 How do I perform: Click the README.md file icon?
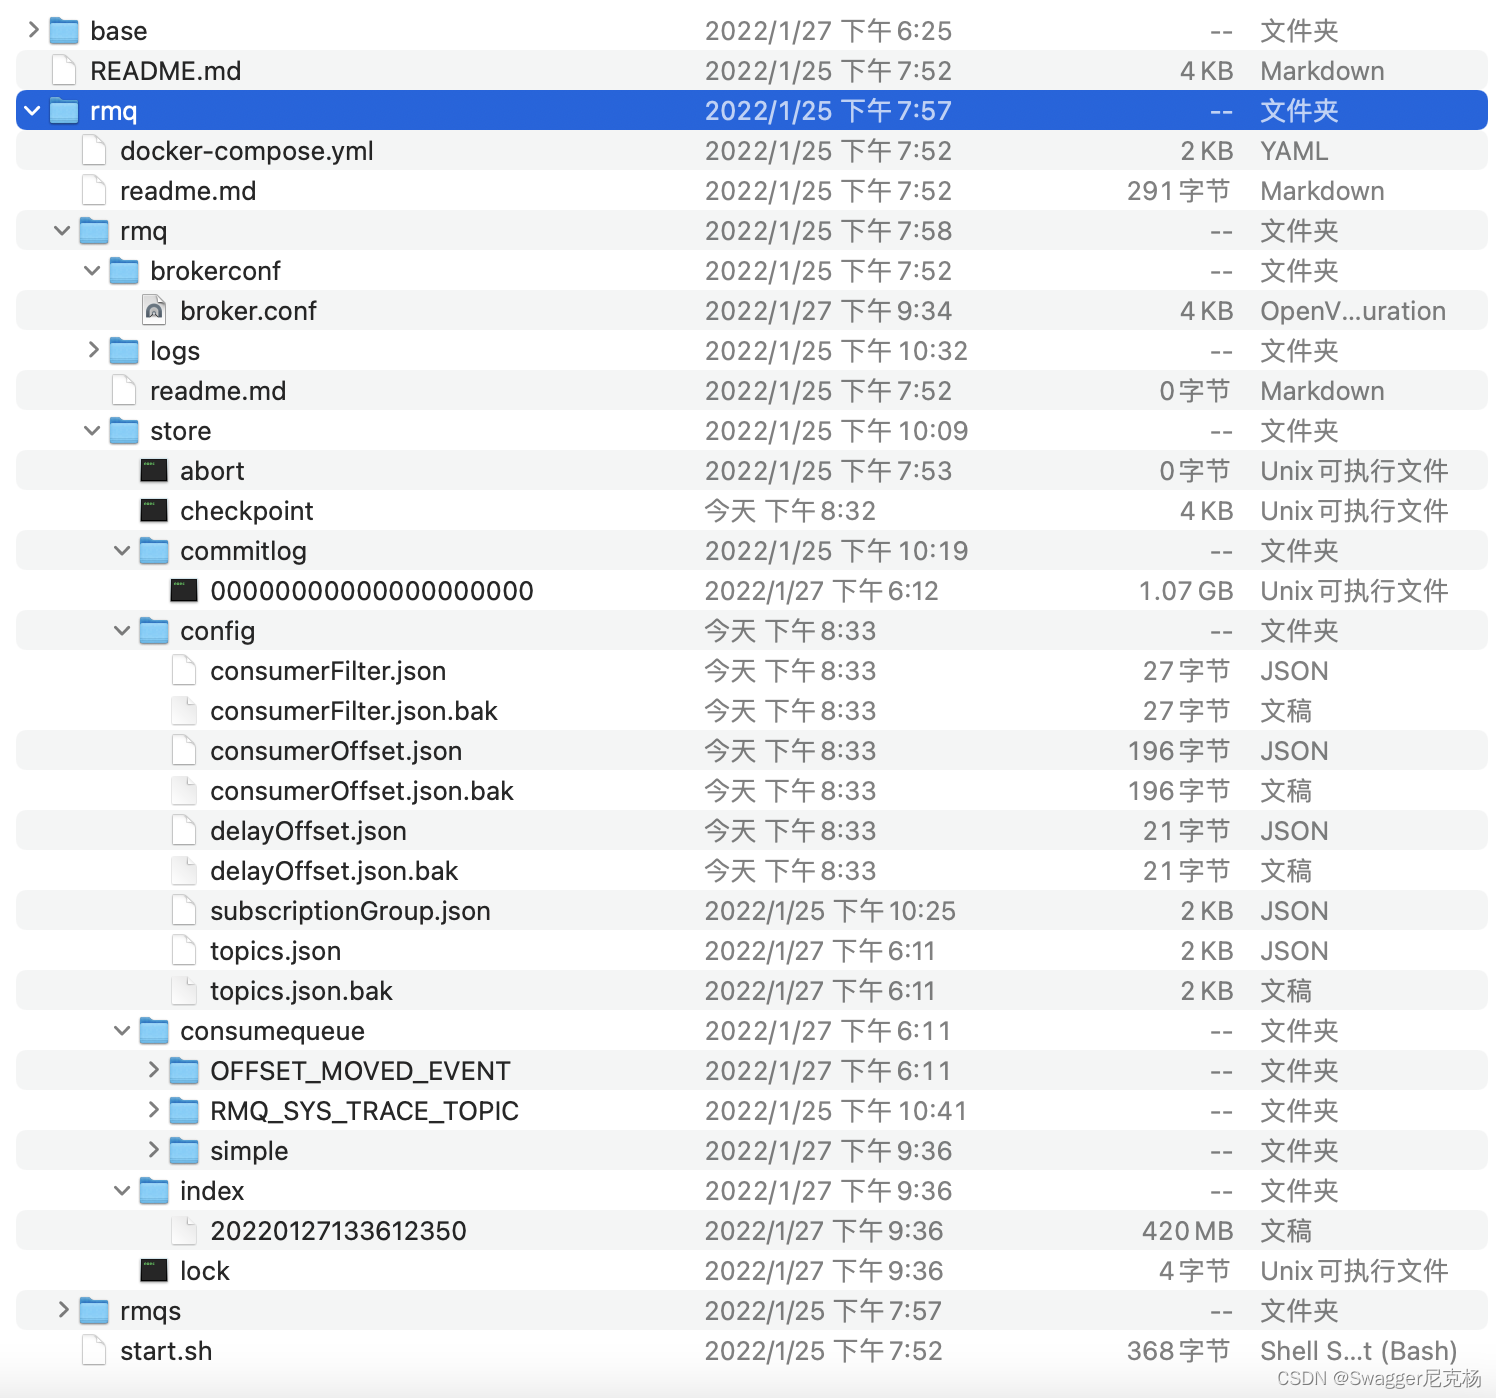64,70
